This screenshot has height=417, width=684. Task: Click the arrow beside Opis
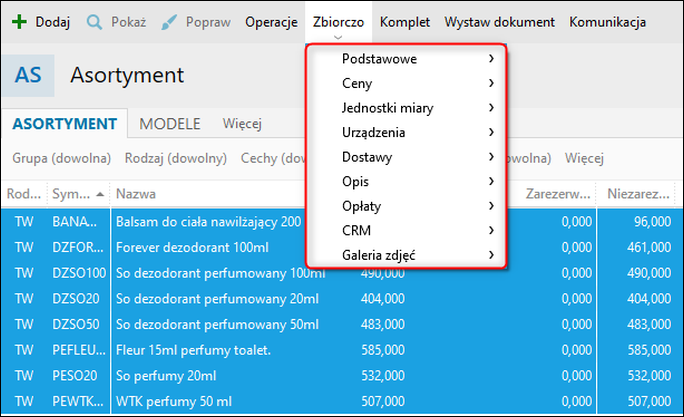click(x=491, y=181)
